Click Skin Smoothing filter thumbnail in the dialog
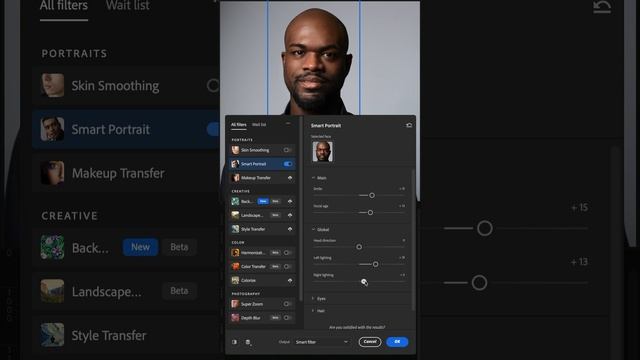 236,150
